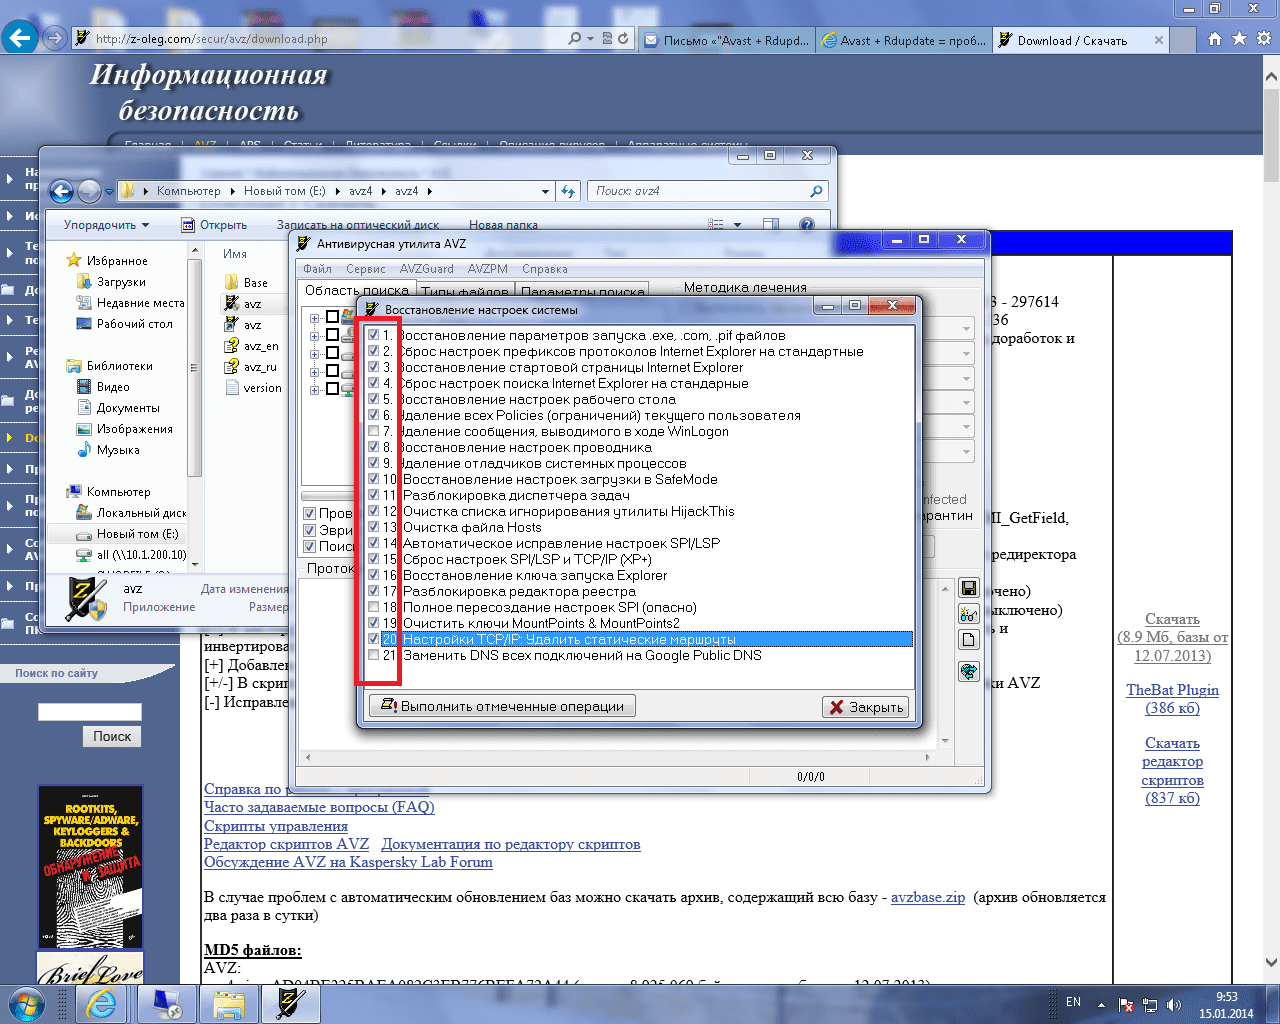Click the AVZ log horizontal scrollbar
Viewport: 1280px width, 1024px height.
[615, 757]
